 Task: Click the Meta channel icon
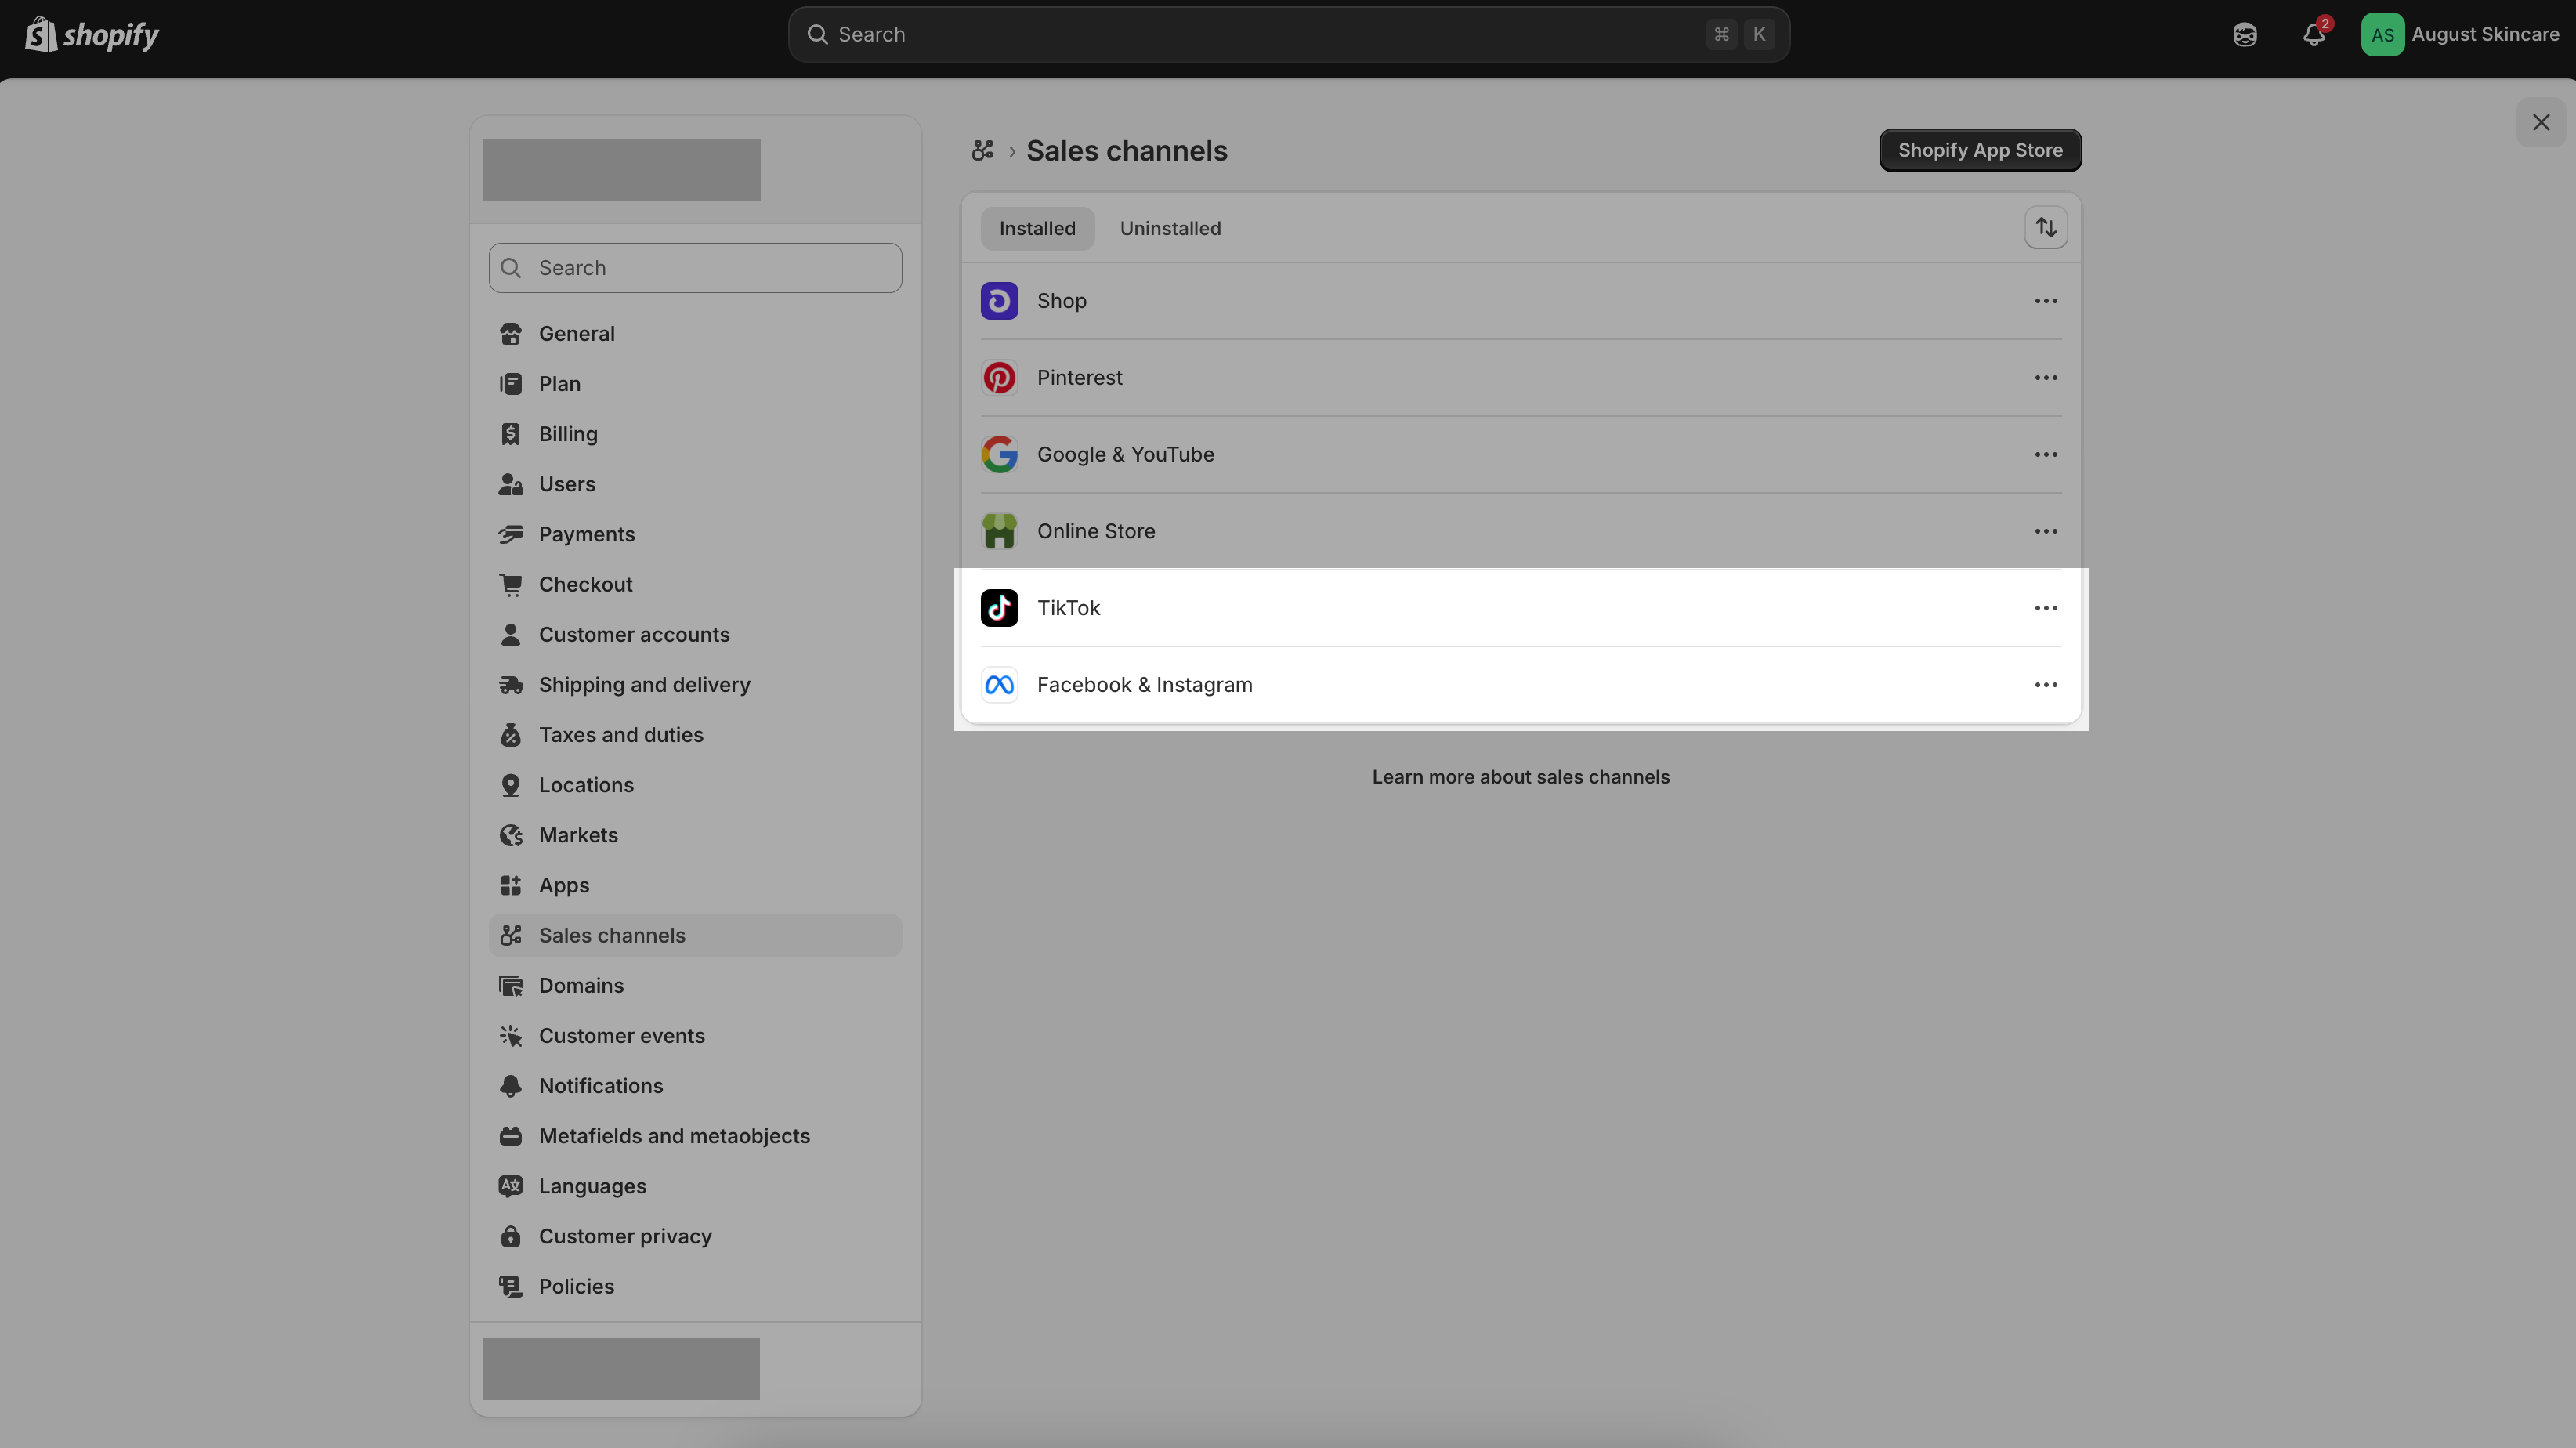999,685
